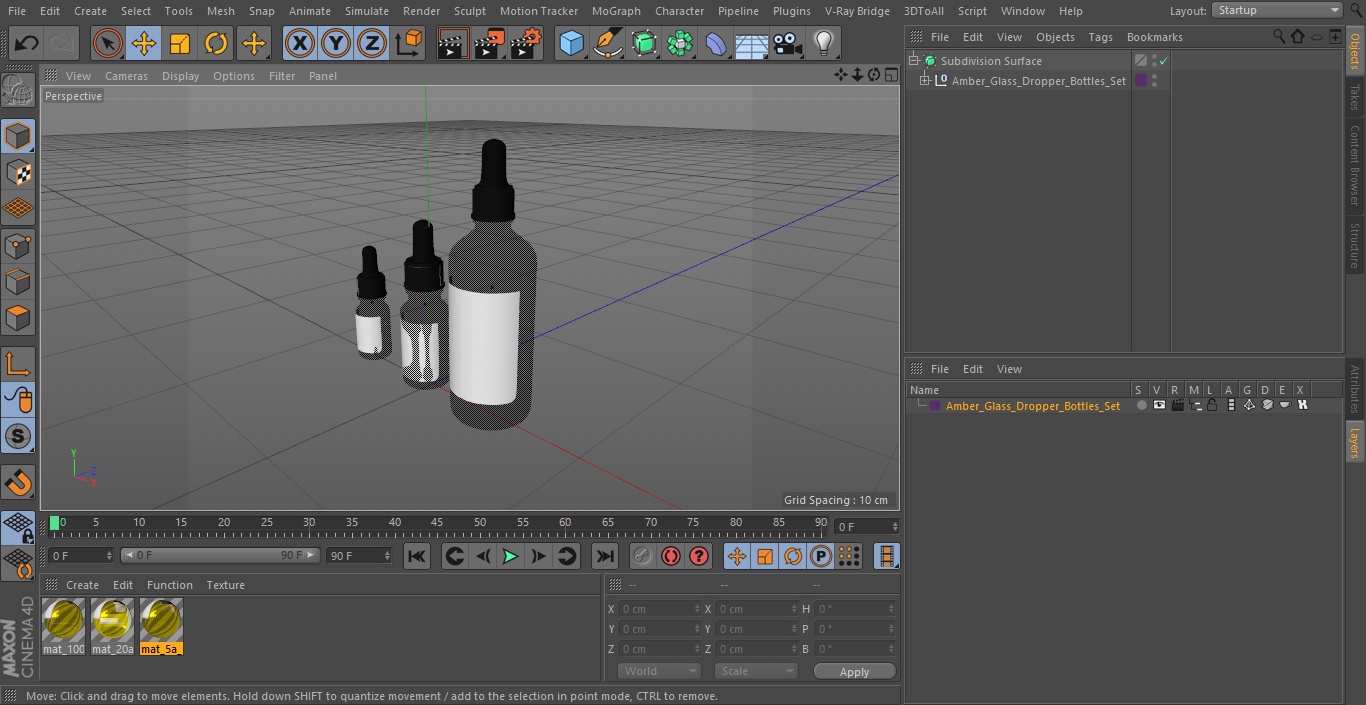Go to the end of animation
1366x705 pixels.
(605, 556)
